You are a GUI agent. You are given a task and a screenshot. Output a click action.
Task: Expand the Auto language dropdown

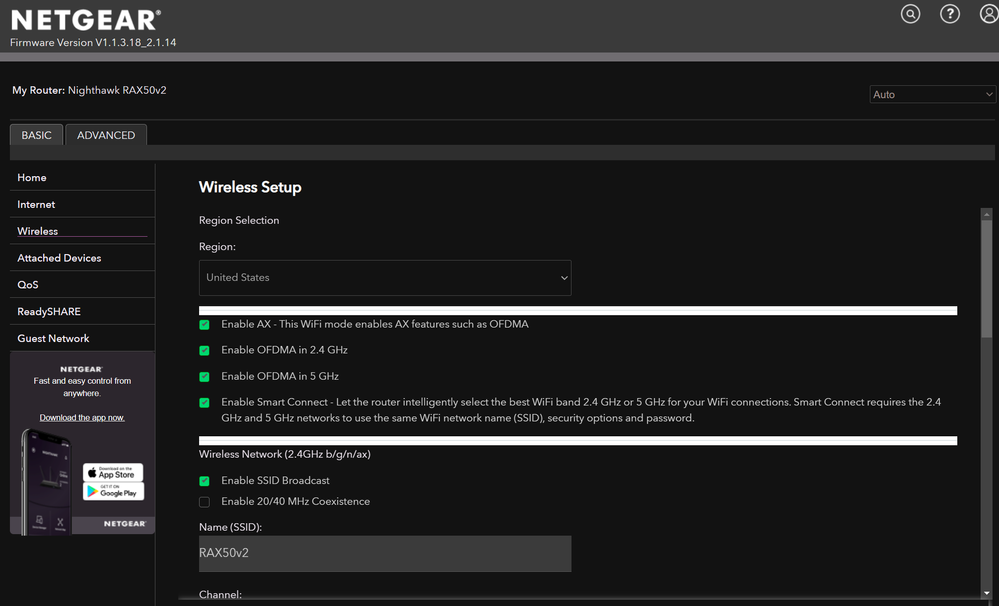click(x=933, y=95)
